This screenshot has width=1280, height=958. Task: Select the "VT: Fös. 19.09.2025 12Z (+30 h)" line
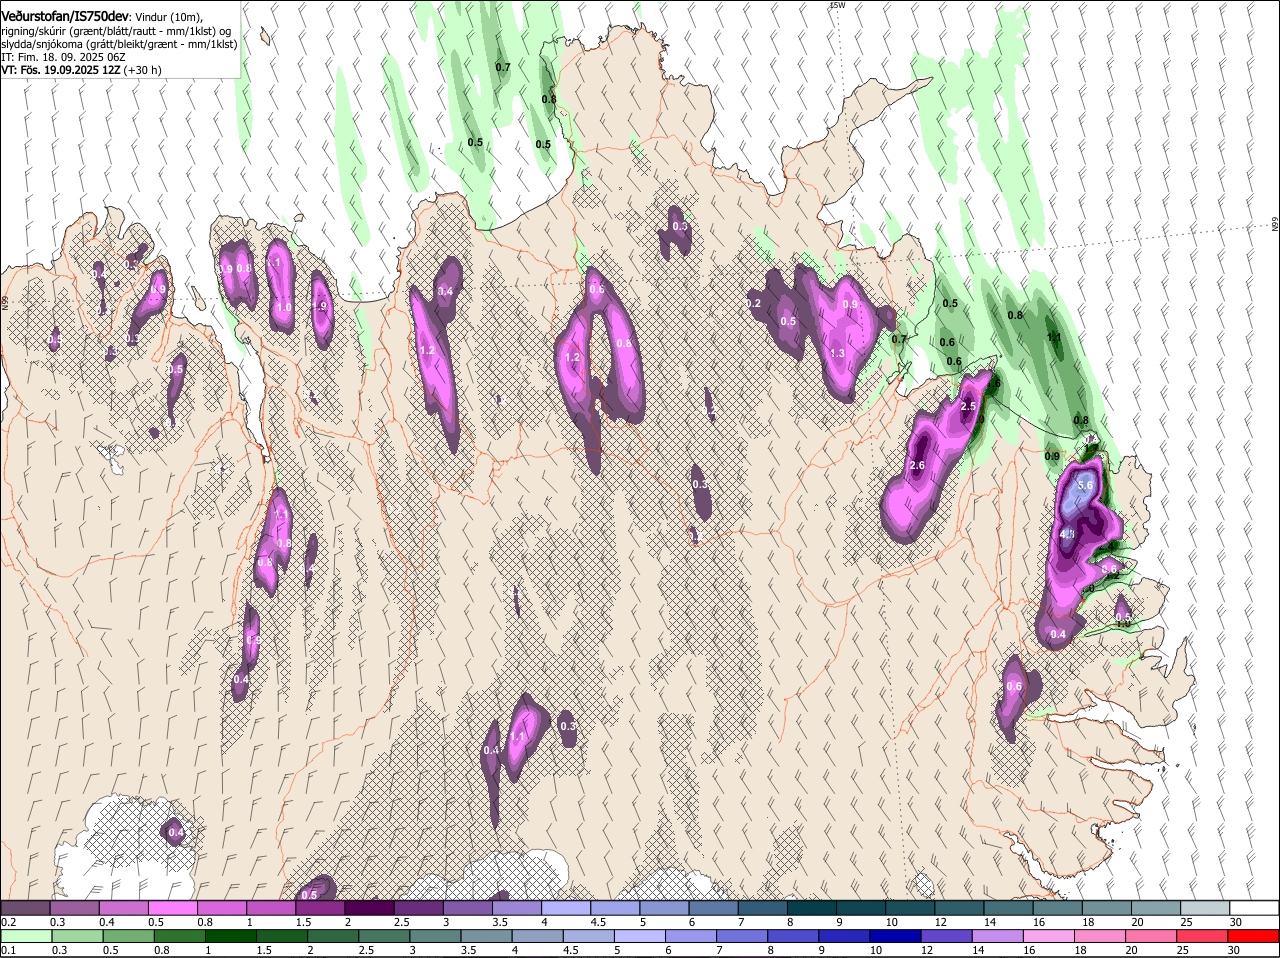pos(81,70)
